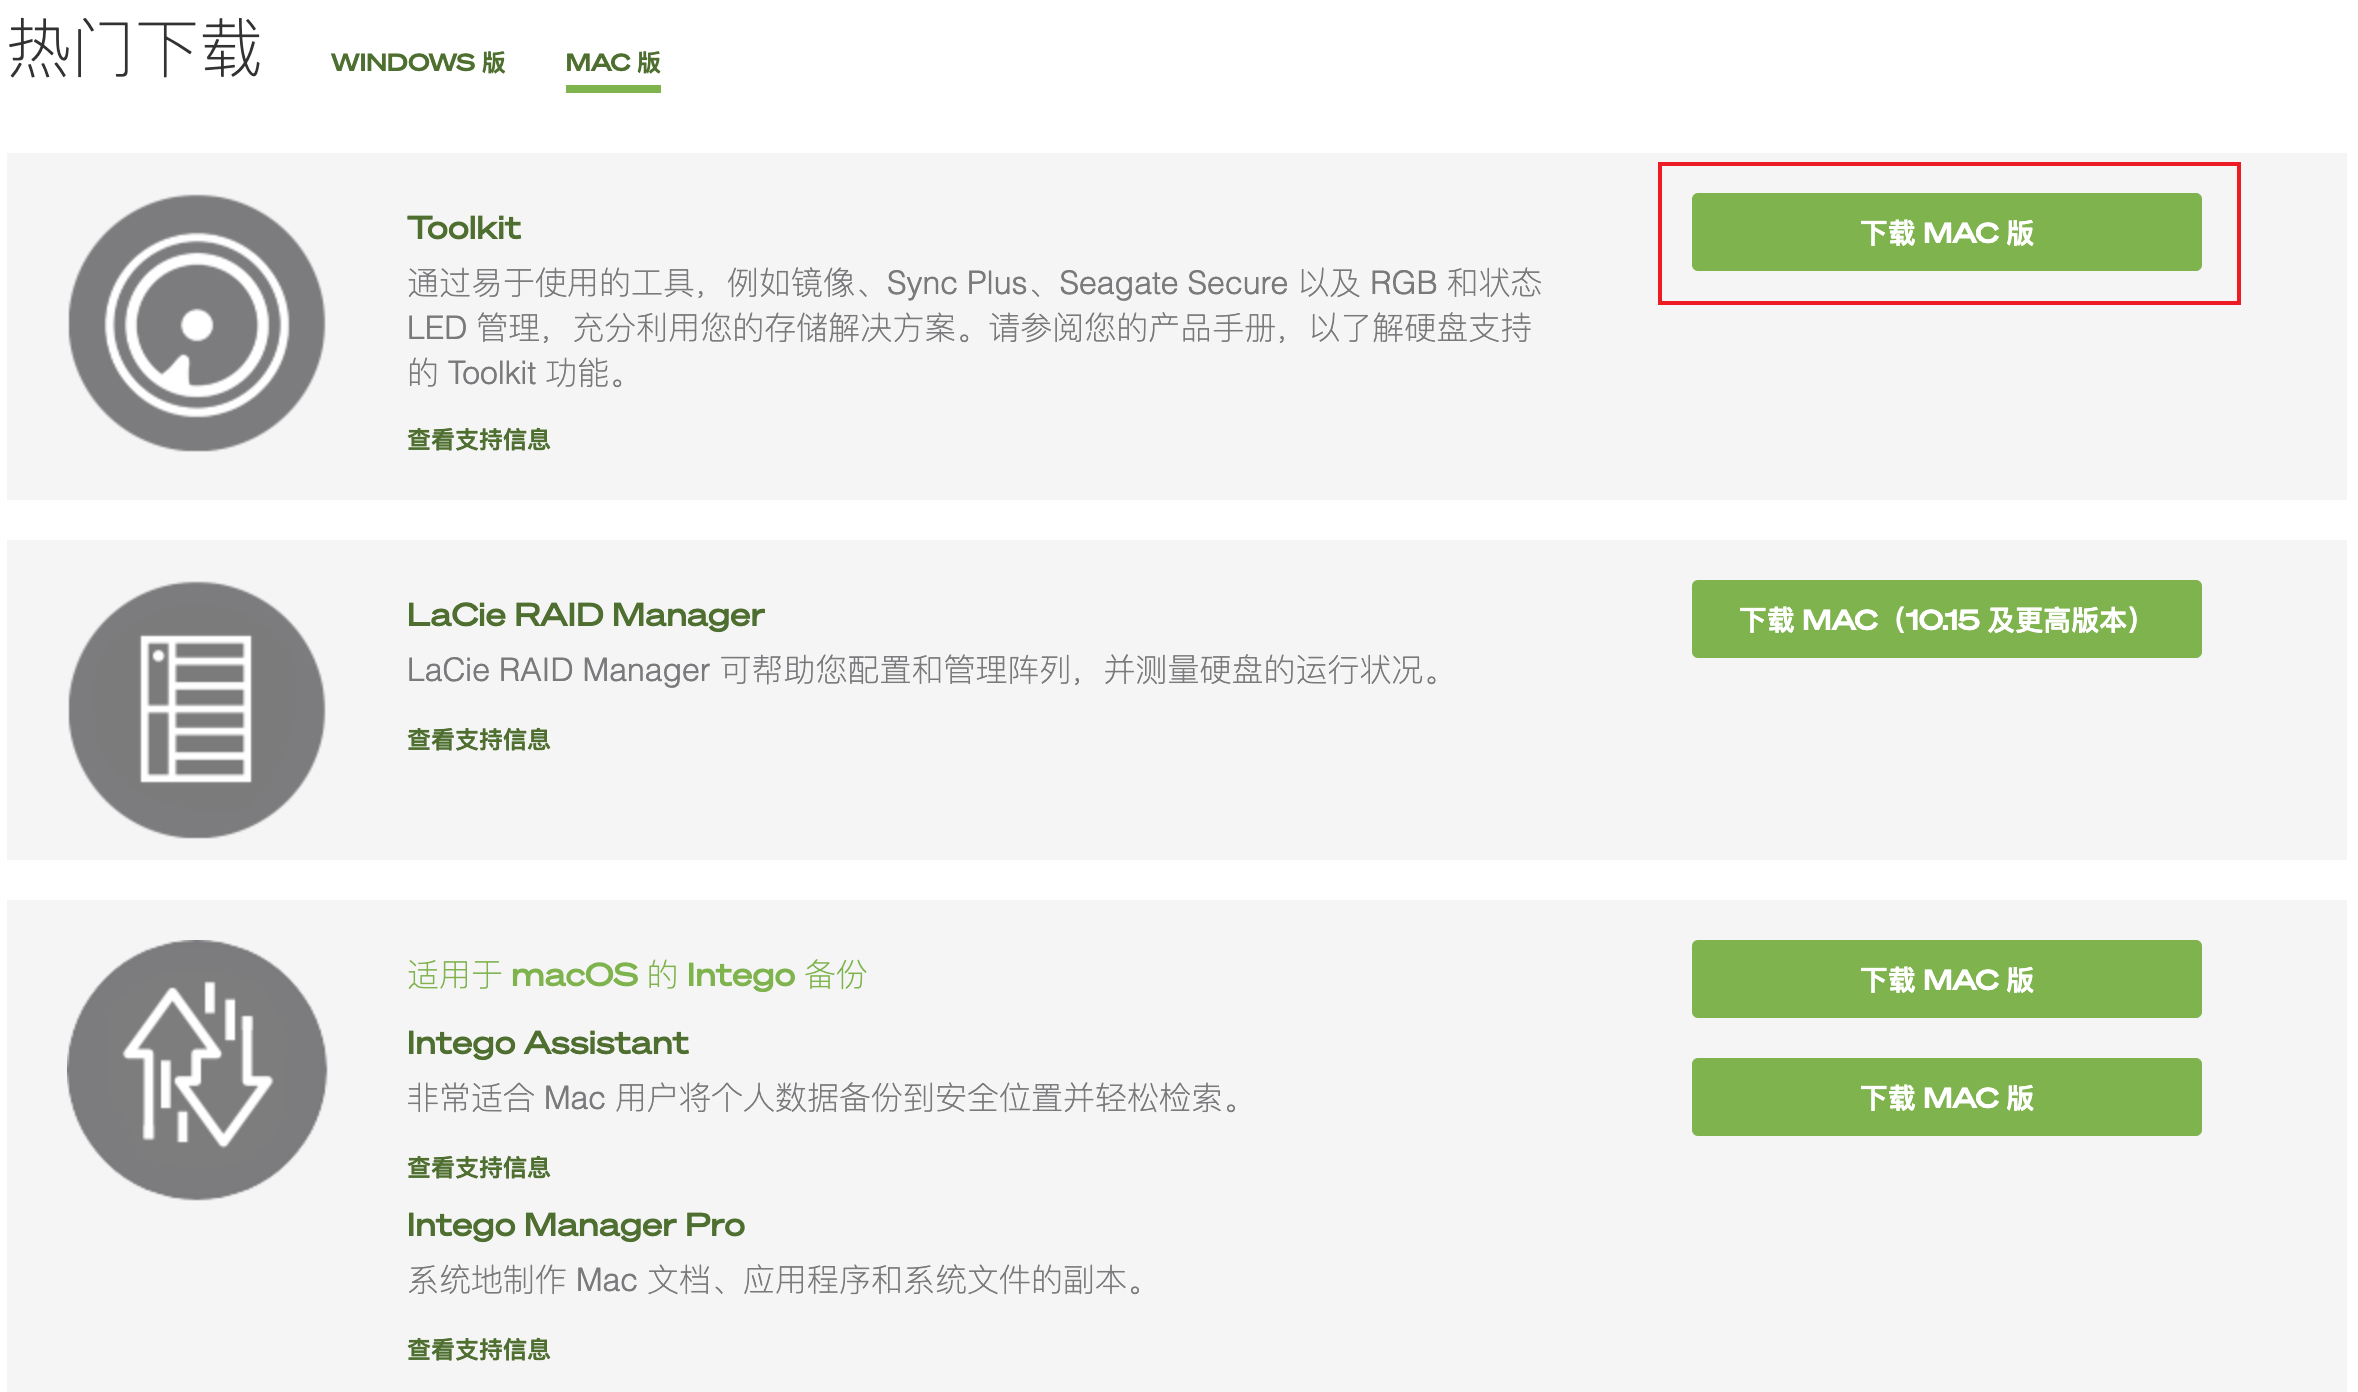The width and height of the screenshot is (2358, 1392).
Task: Download Intego Assistant Mac version
Action: (x=1945, y=979)
